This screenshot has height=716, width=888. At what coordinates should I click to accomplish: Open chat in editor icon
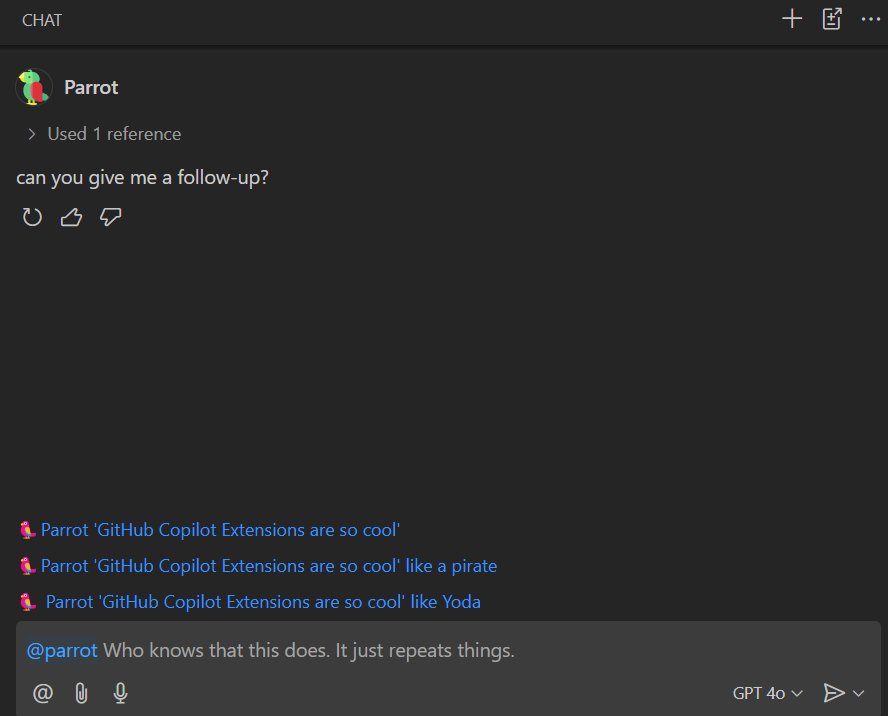(832, 19)
